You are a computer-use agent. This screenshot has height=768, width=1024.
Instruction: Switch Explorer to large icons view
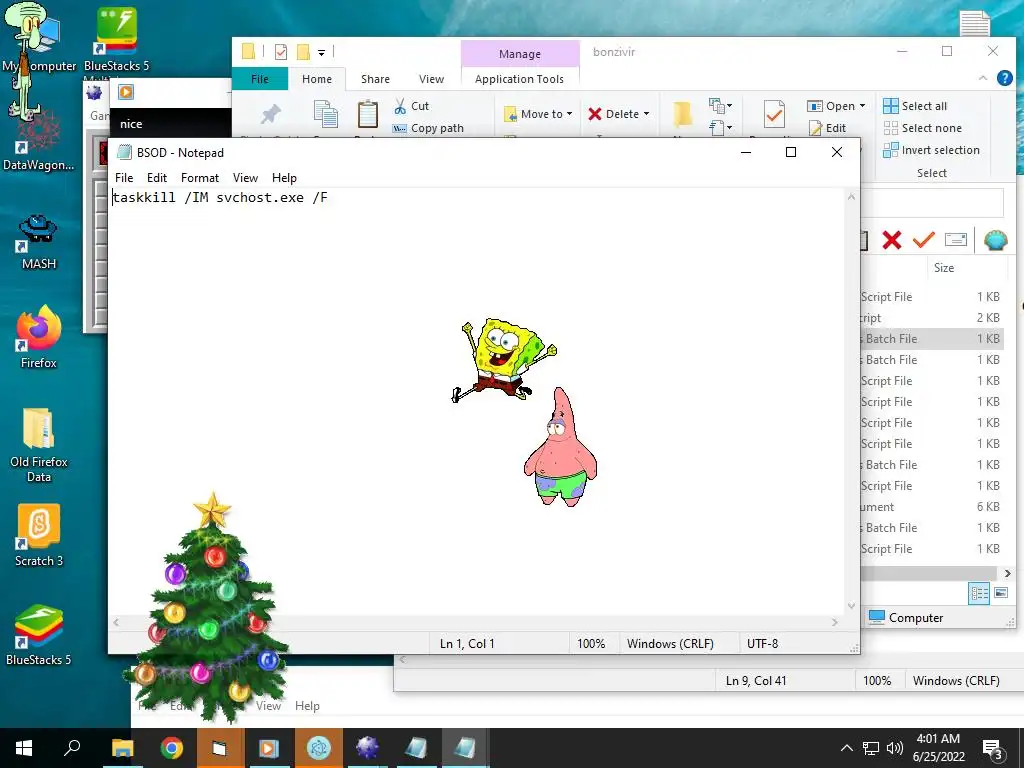tap(1000, 593)
